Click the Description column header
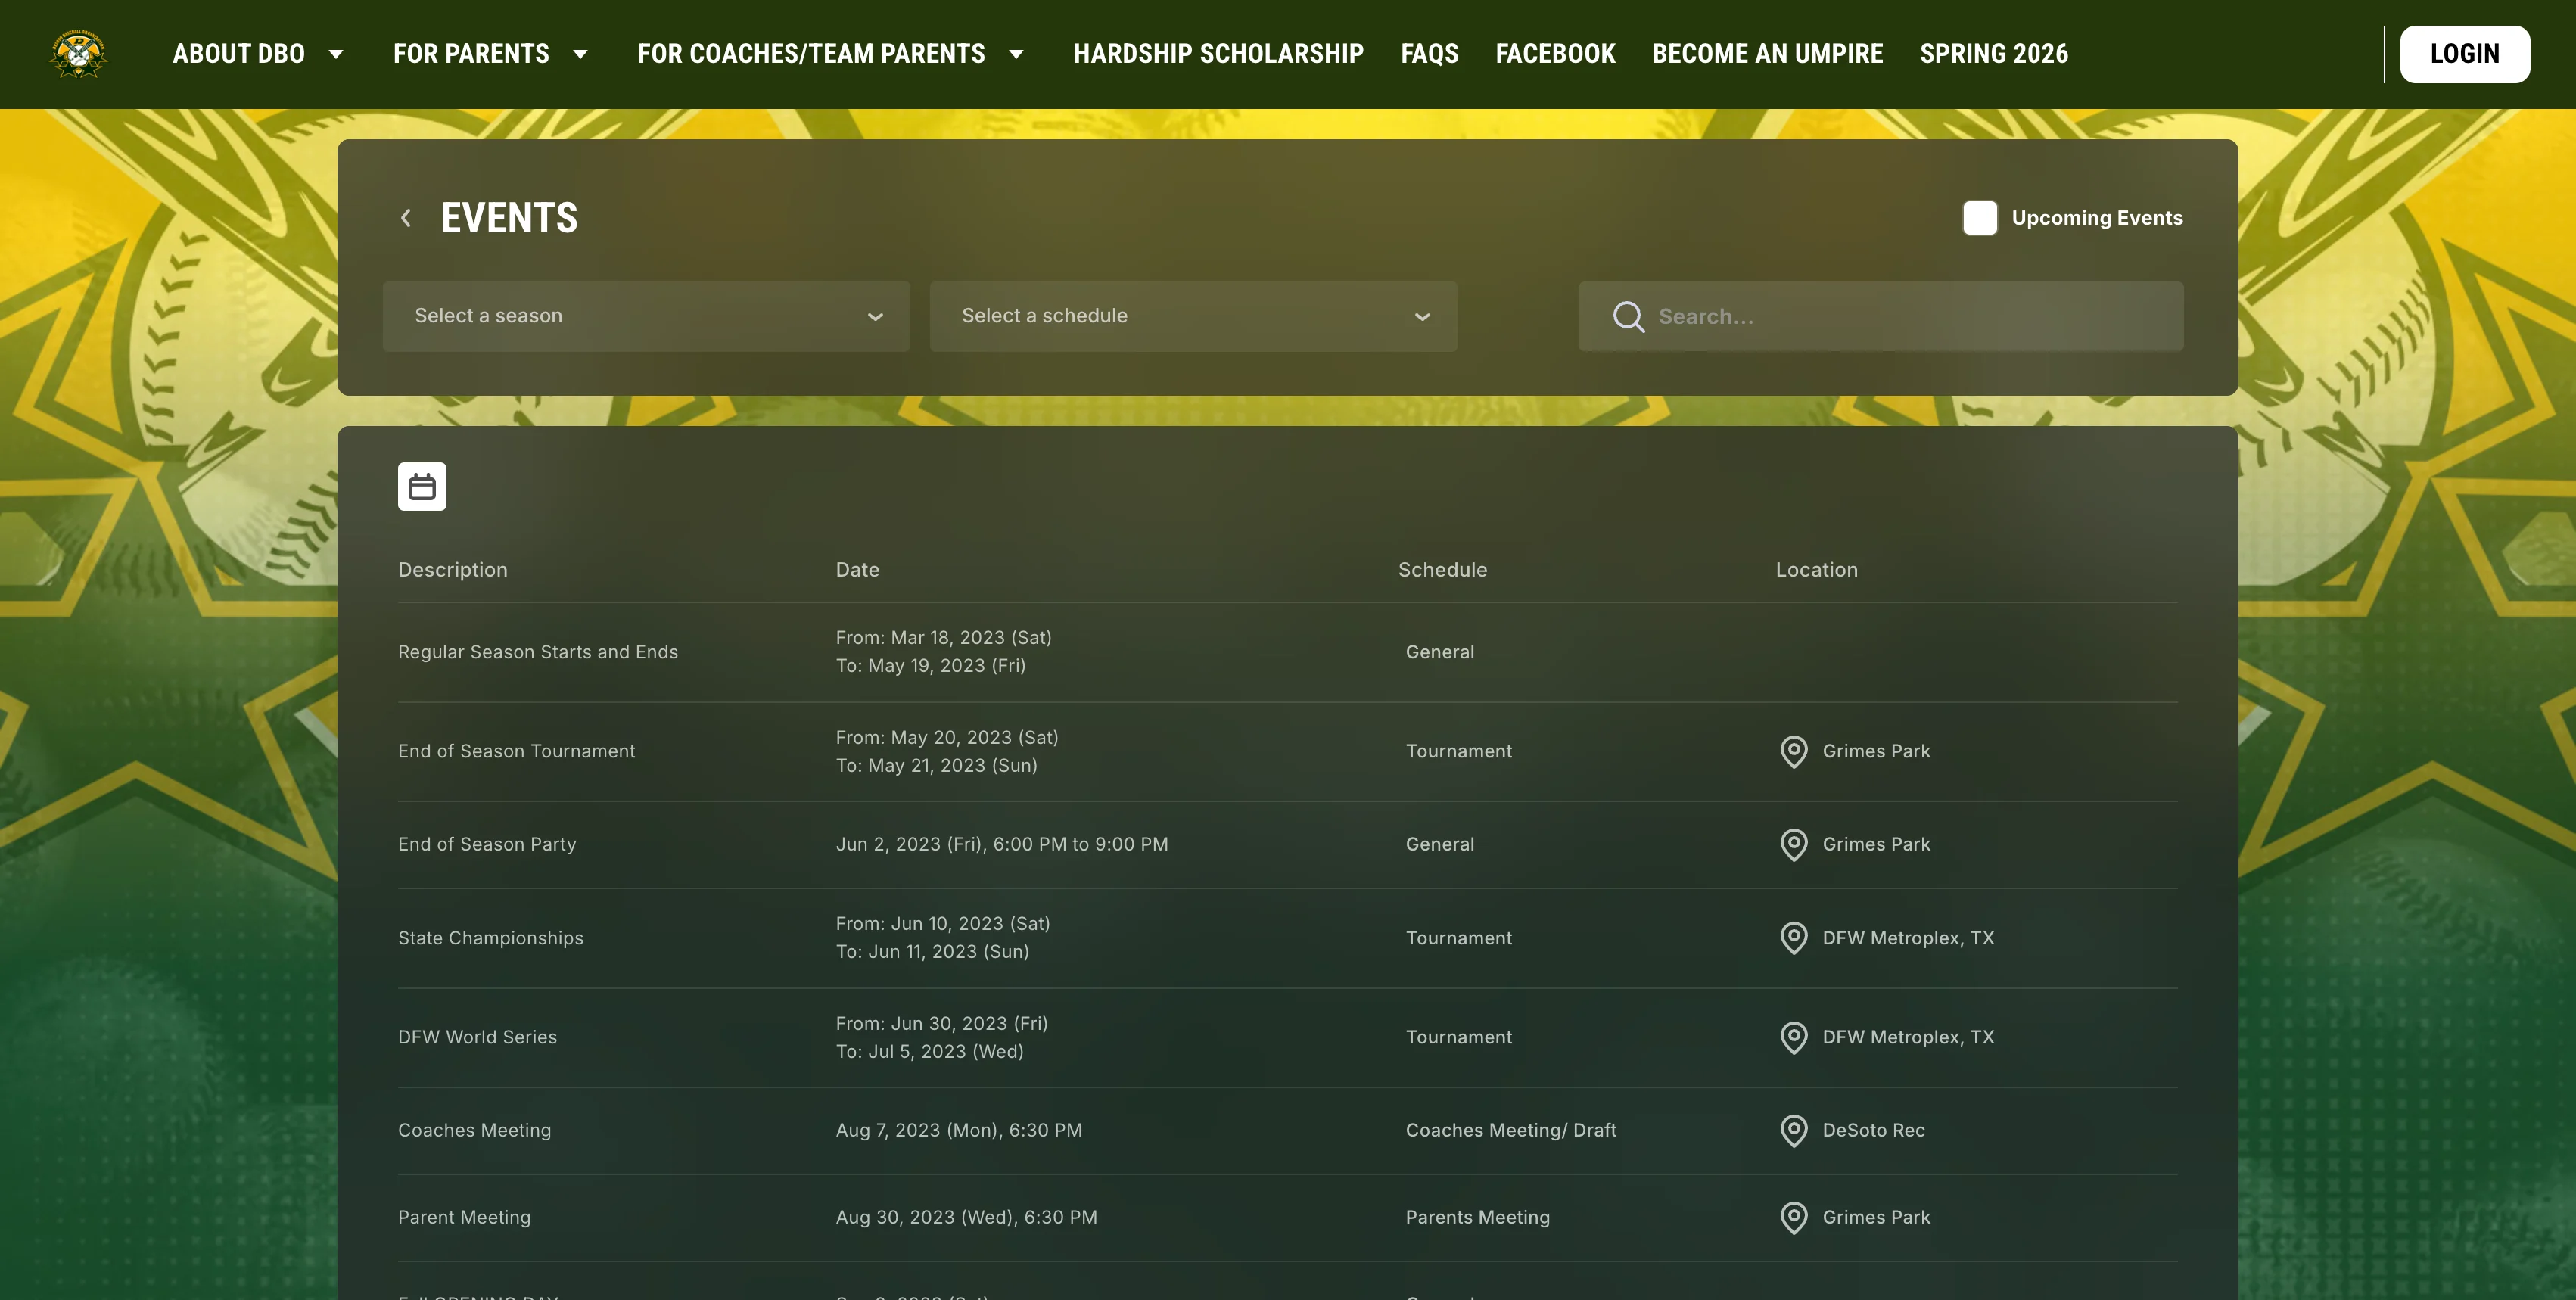The image size is (2576, 1300). click(452, 570)
